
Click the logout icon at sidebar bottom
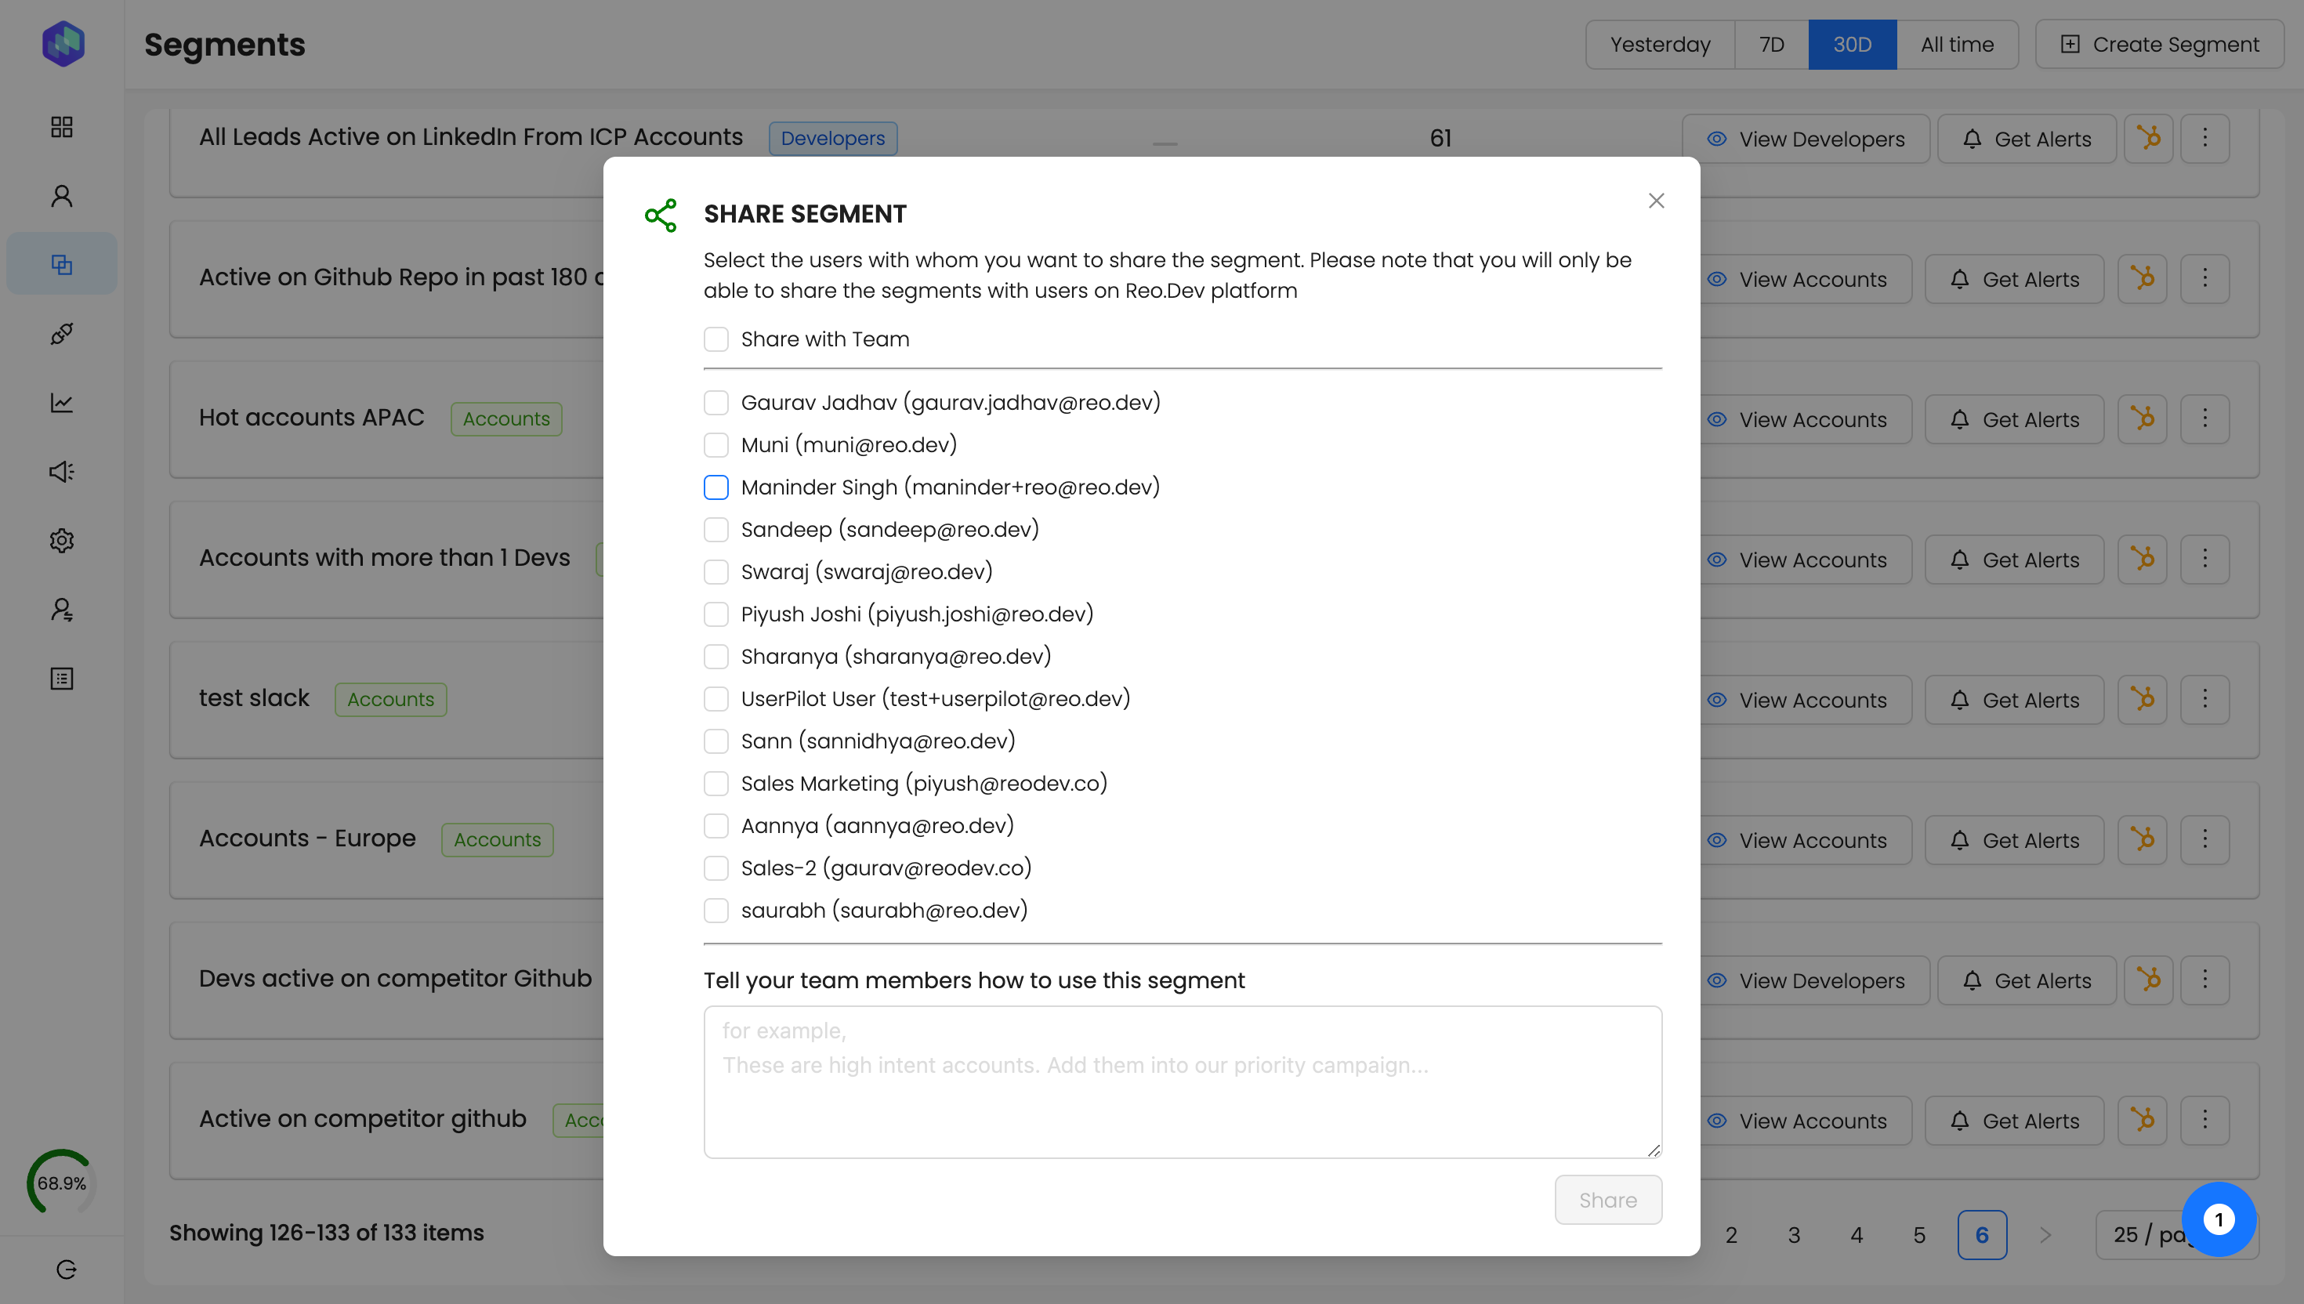66,1269
